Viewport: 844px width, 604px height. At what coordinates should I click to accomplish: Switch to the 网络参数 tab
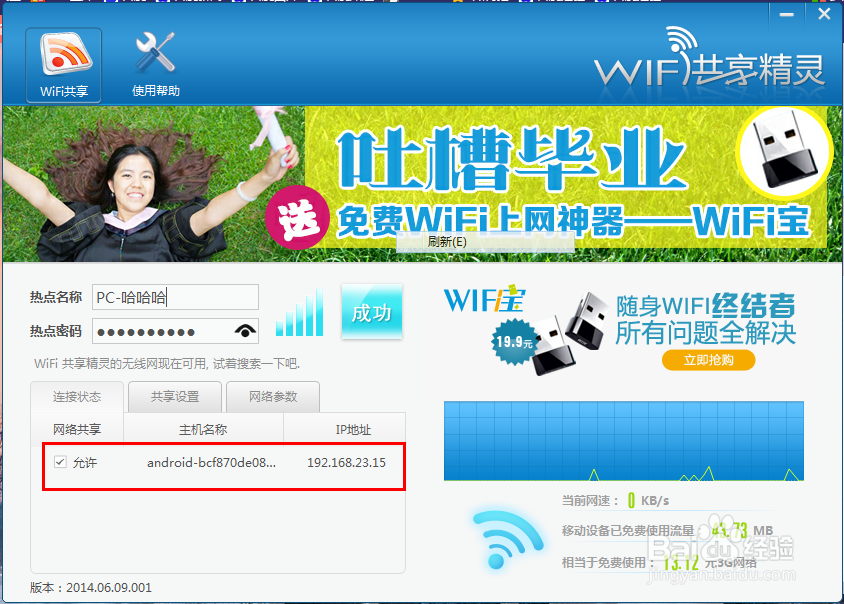[273, 397]
